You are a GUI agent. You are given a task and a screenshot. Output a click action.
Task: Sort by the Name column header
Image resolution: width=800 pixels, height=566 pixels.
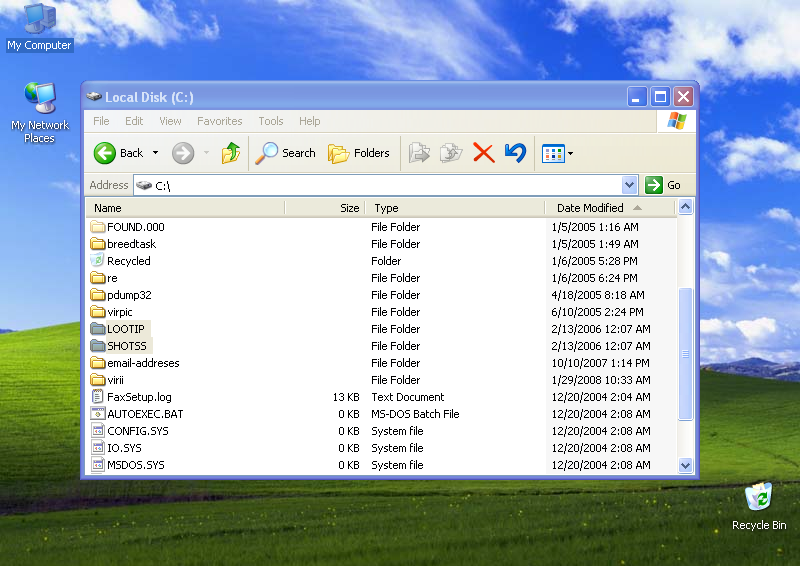coord(185,208)
